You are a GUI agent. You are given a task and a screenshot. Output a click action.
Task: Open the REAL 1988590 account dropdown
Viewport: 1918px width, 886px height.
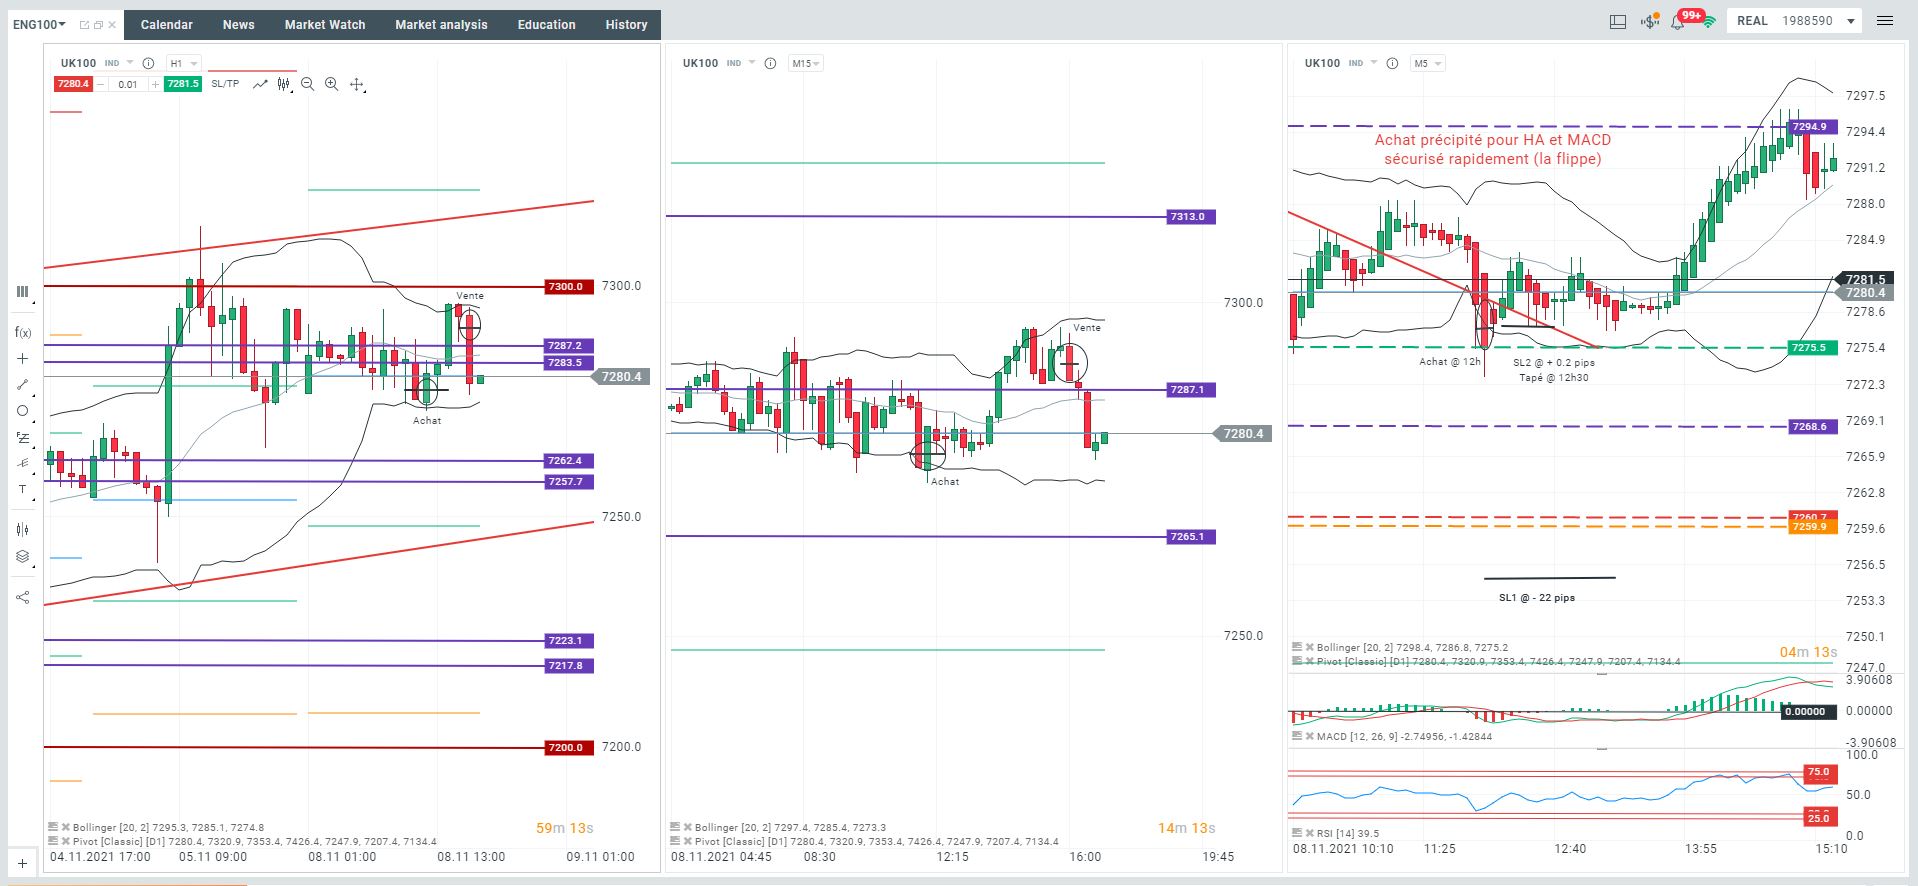[1794, 21]
